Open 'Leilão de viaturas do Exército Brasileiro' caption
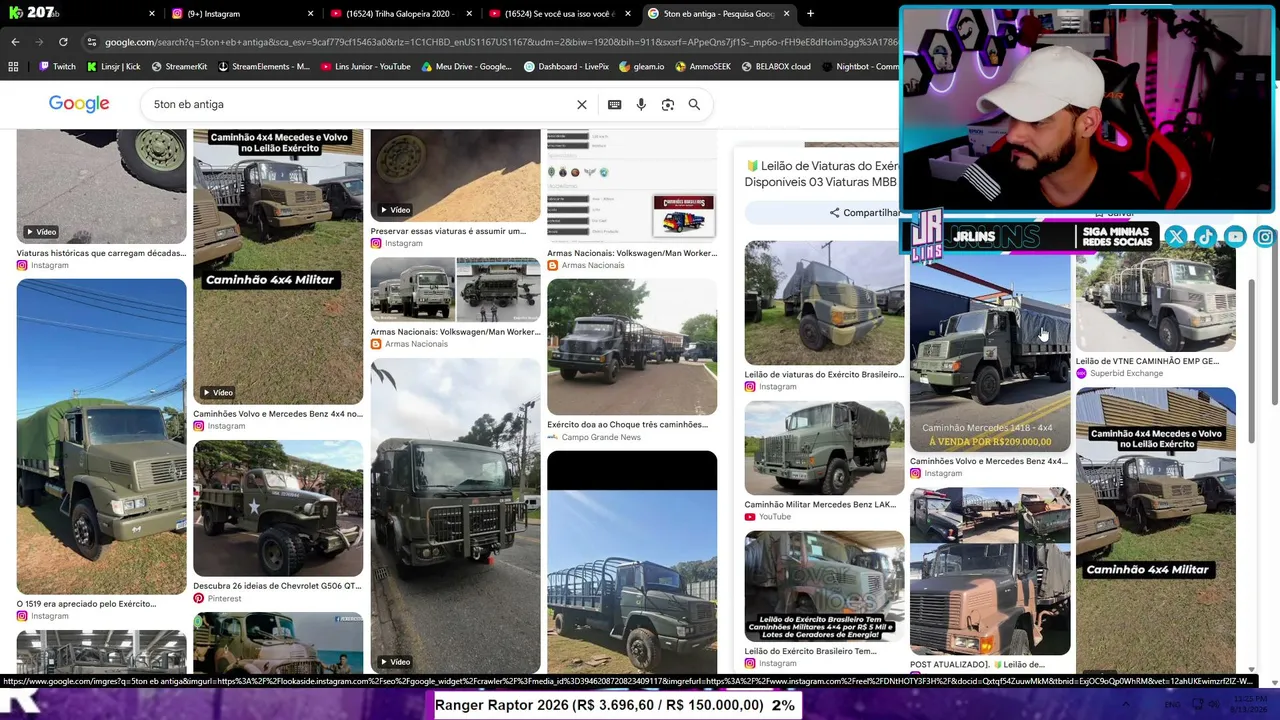 (824, 375)
